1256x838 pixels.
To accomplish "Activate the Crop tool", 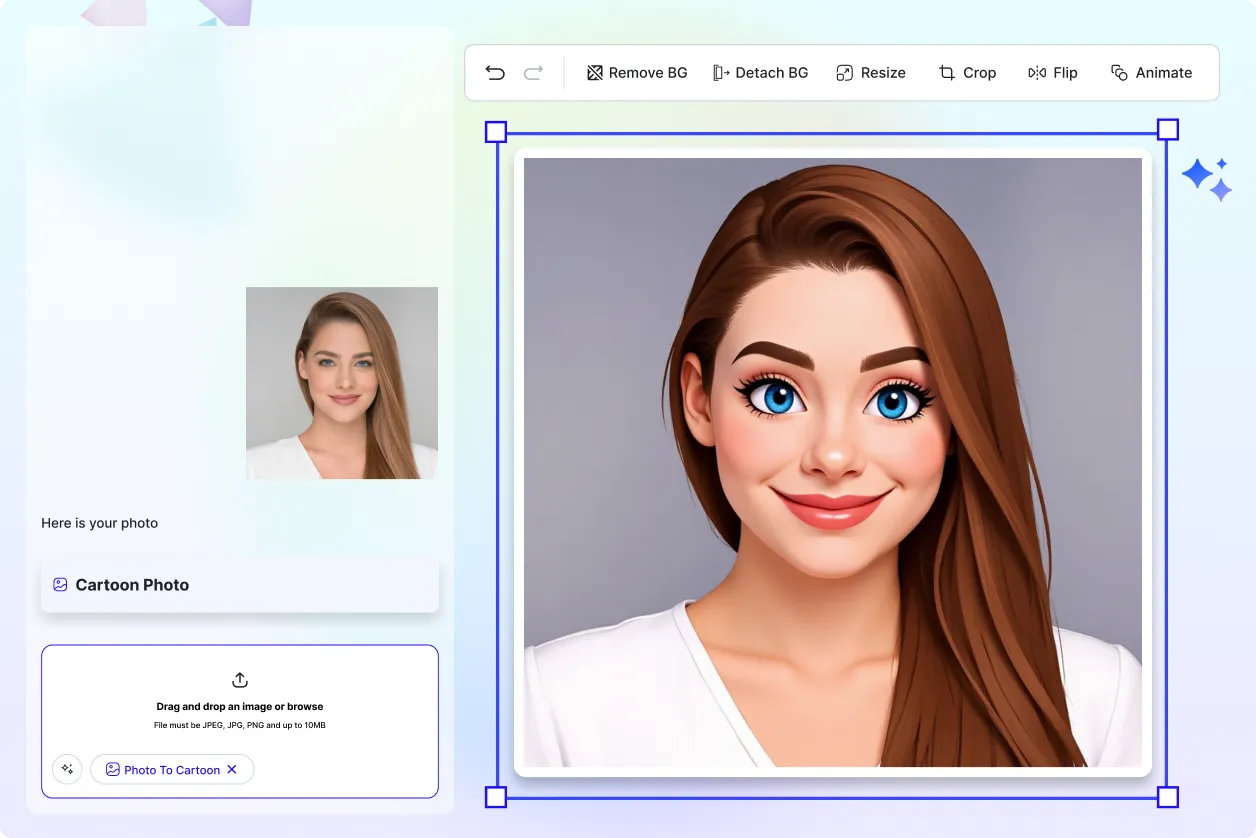I will pos(967,72).
